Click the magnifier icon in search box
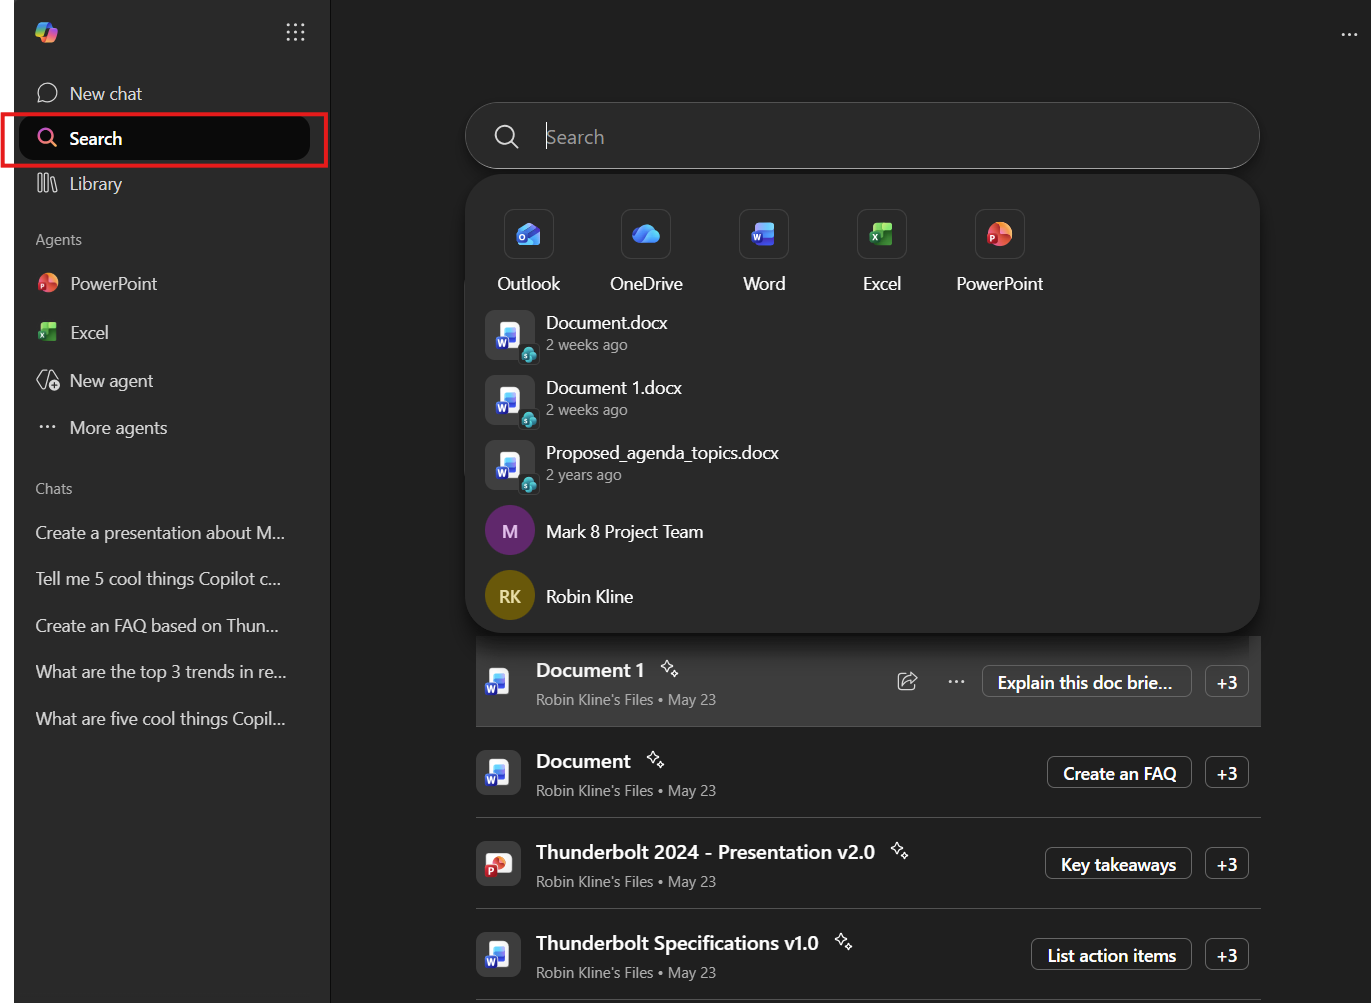Viewport: 1371px width, 1003px height. 507,137
